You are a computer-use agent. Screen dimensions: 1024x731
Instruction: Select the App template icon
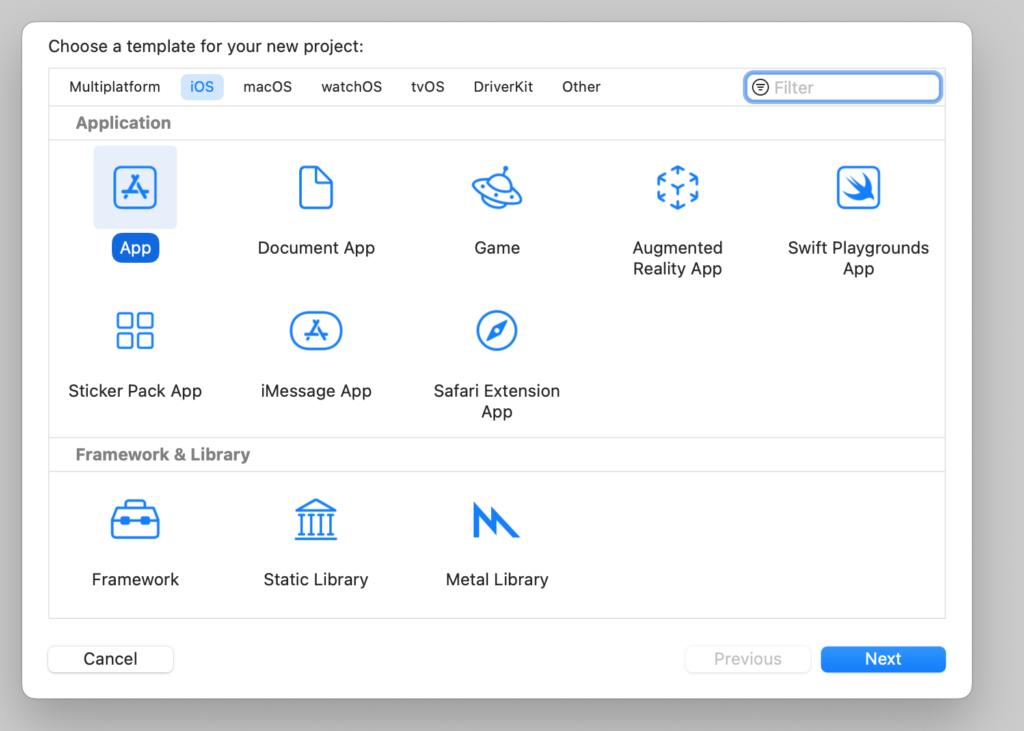(135, 187)
